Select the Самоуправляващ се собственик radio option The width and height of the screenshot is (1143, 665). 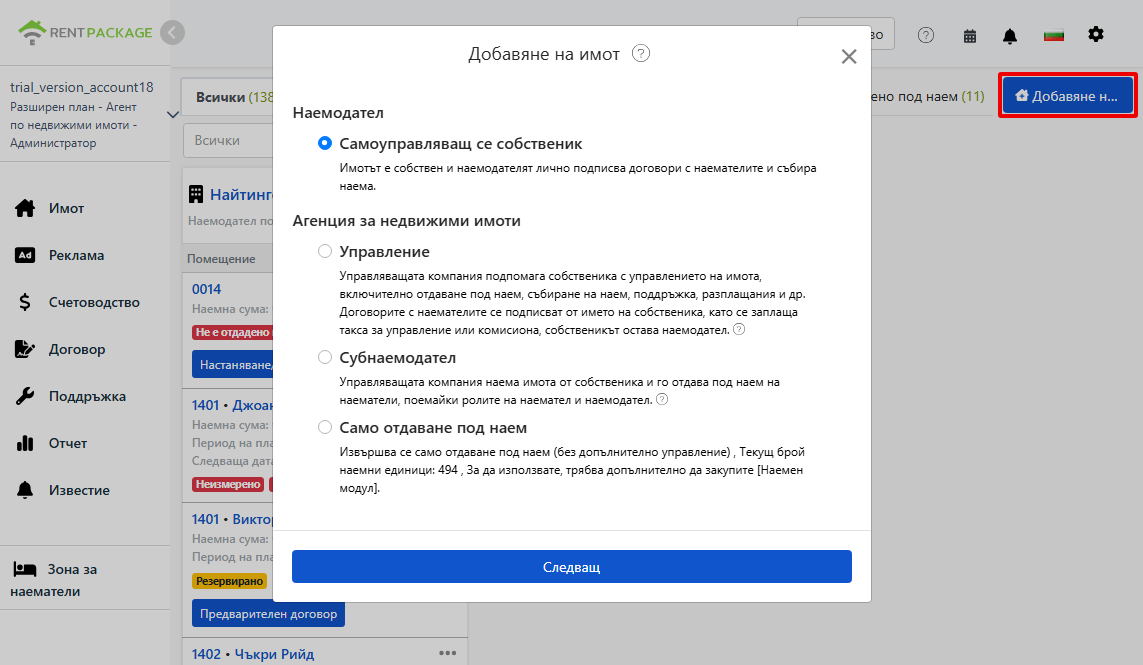tap(324, 144)
